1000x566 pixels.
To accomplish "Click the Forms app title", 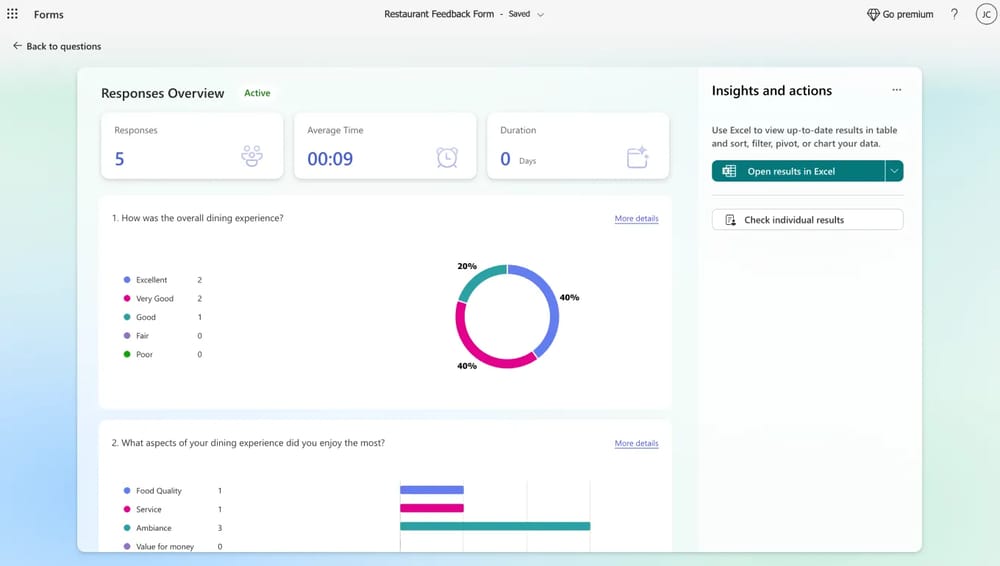I will click(48, 15).
